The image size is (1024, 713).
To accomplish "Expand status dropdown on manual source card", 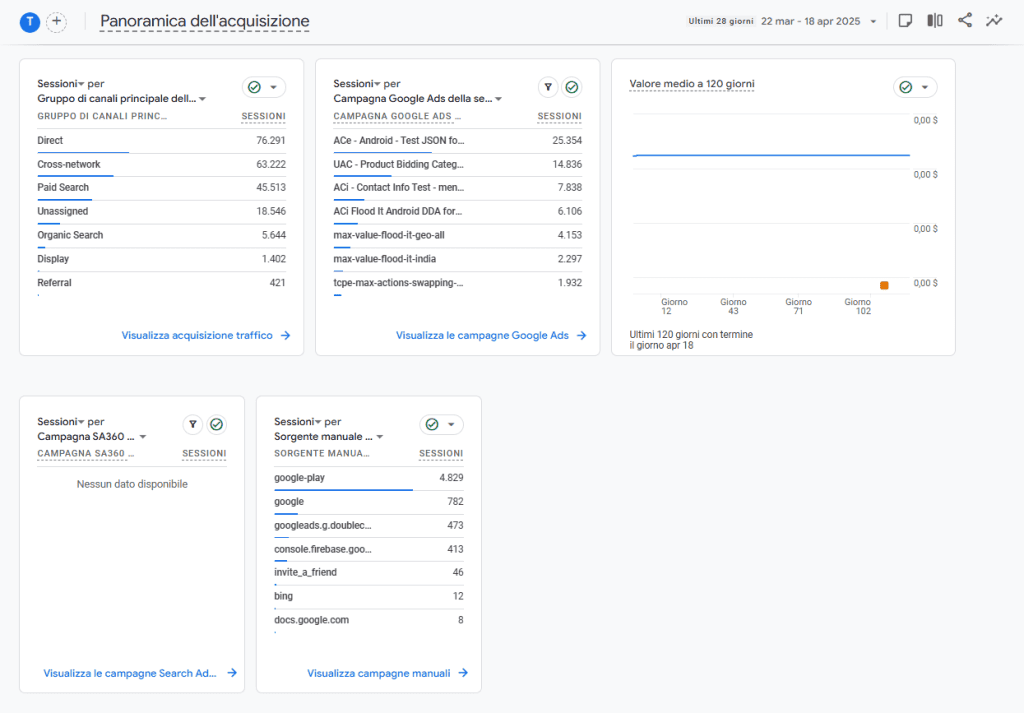I will tap(451, 424).
